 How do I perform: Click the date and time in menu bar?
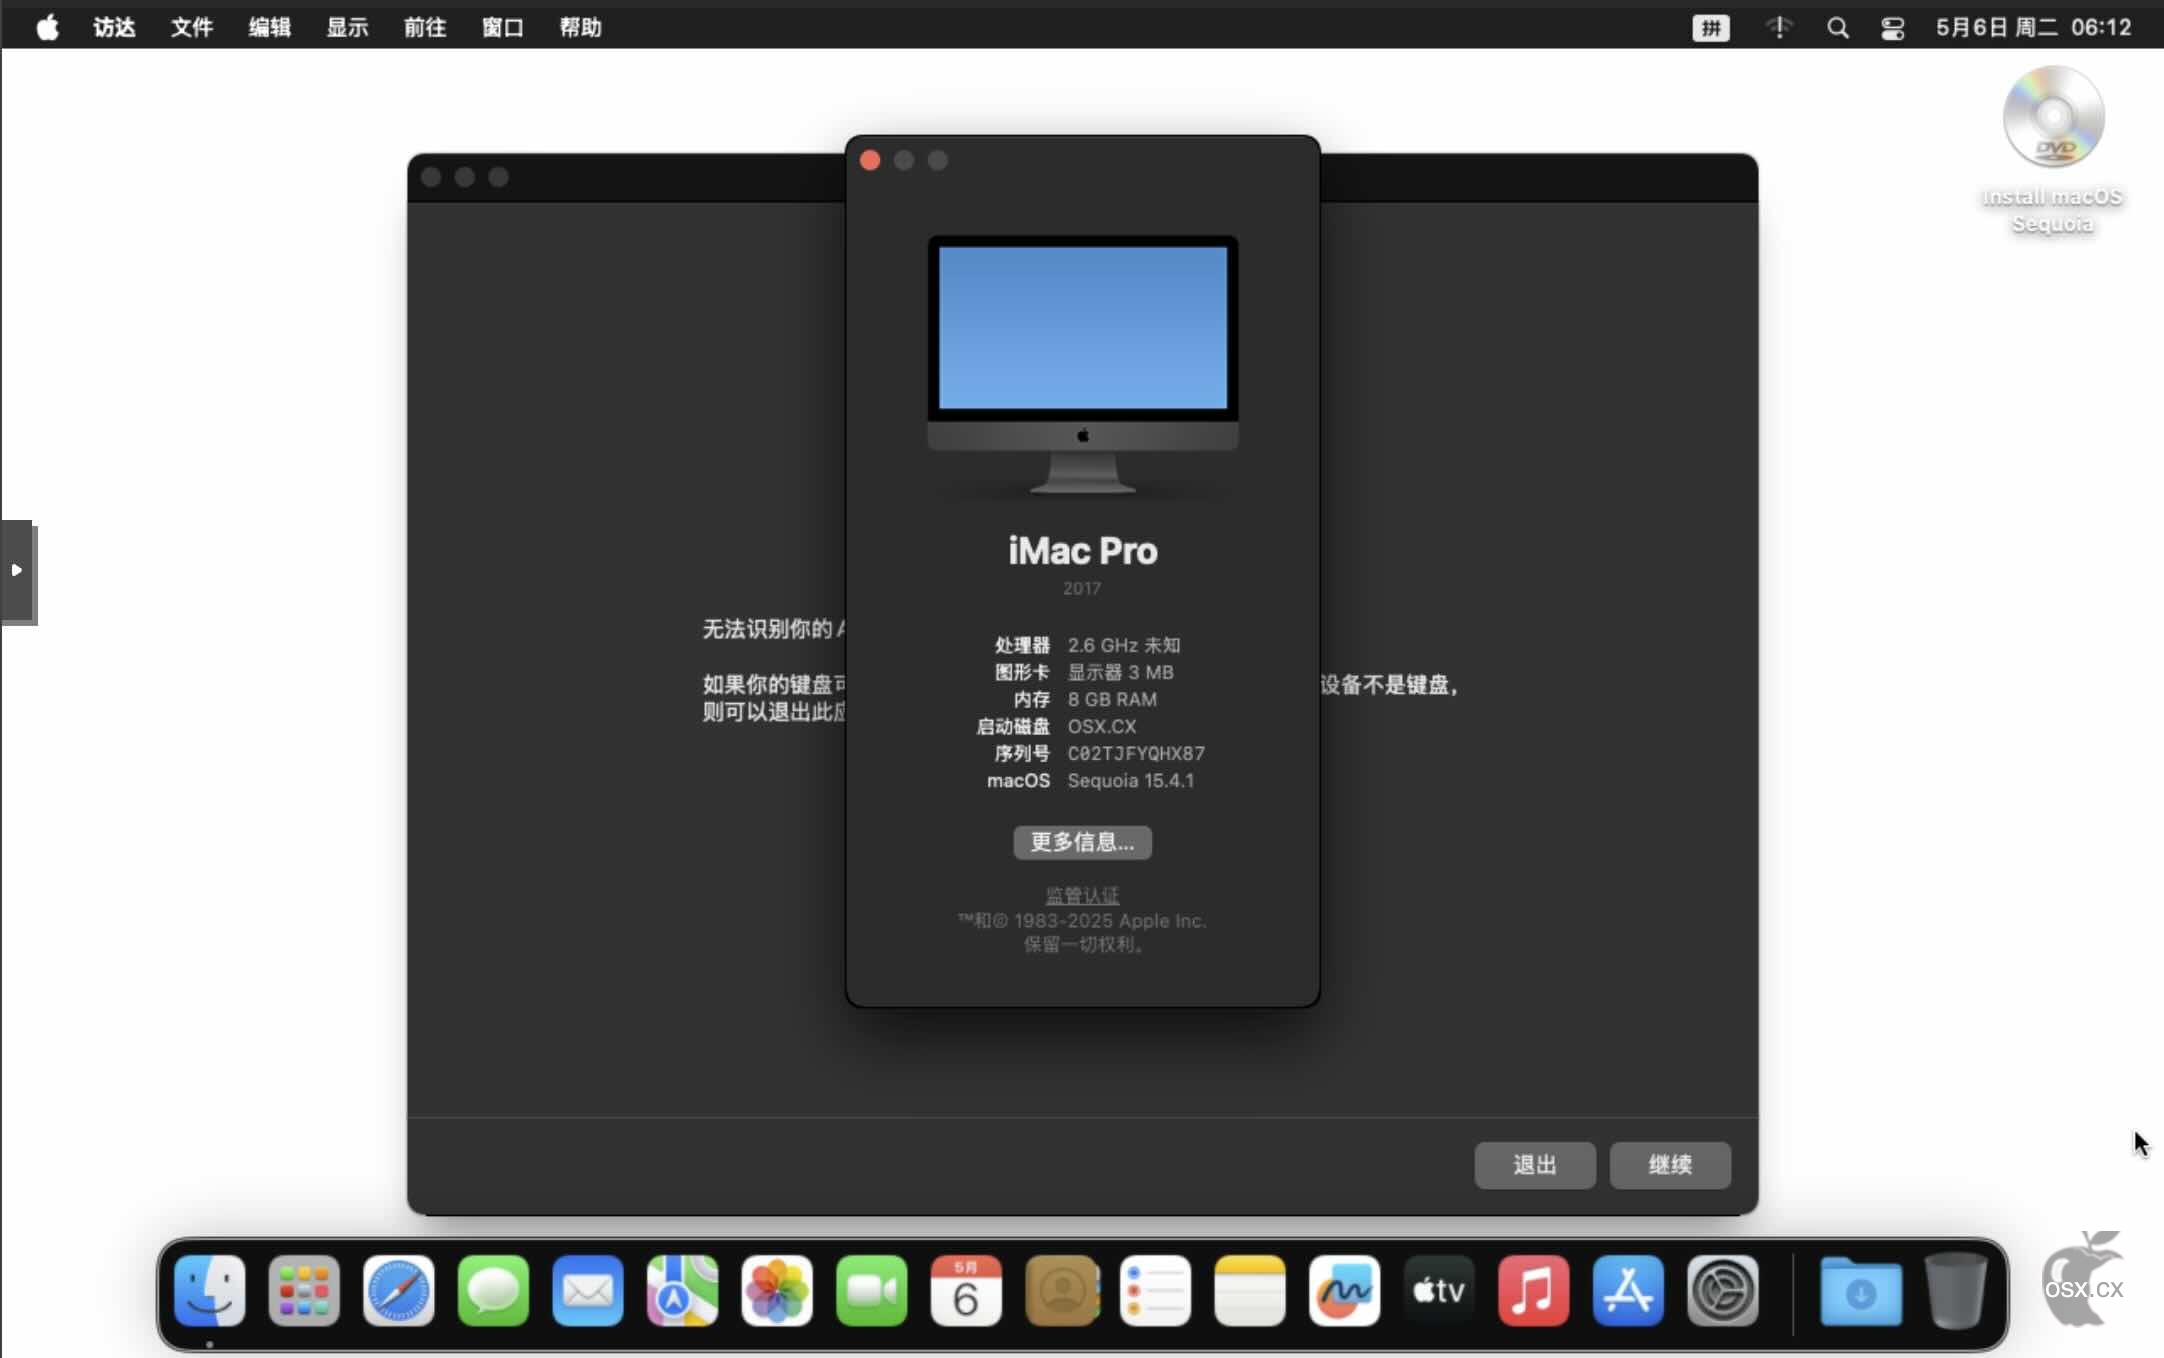coord(2034,27)
